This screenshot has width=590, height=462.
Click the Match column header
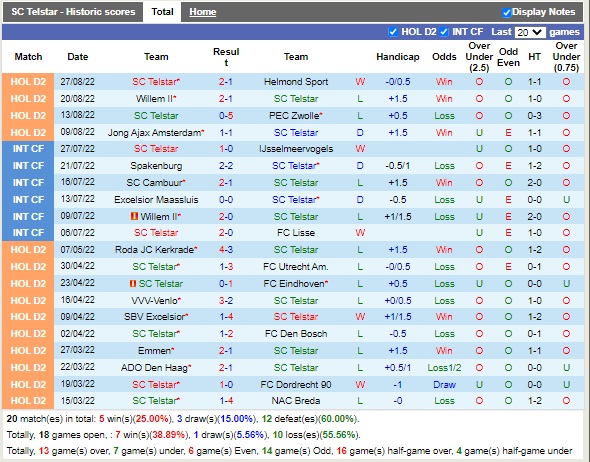click(x=28, y=57)
